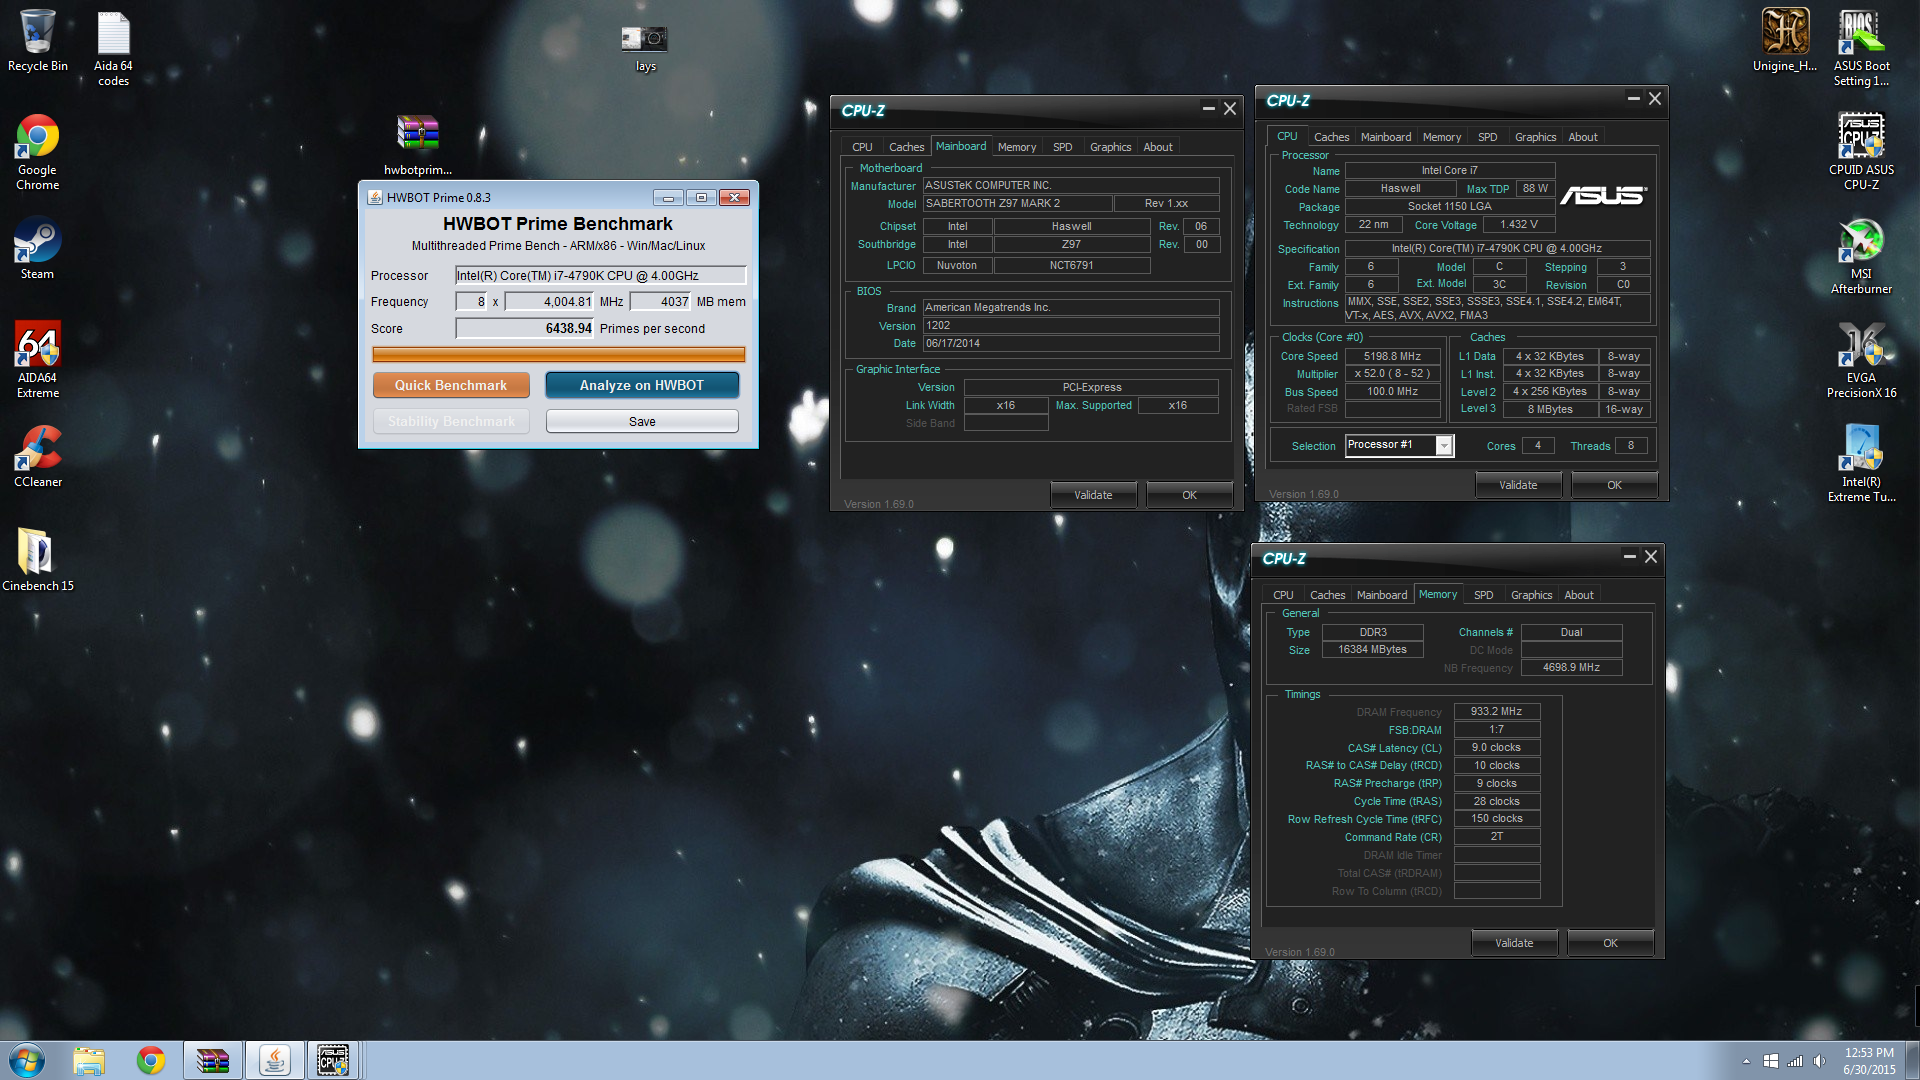Viewport: 1920px width, 1080px height.
Task: Click Analyze on HWBOT button
Action: pyautogui.click(x=642, y=385)
